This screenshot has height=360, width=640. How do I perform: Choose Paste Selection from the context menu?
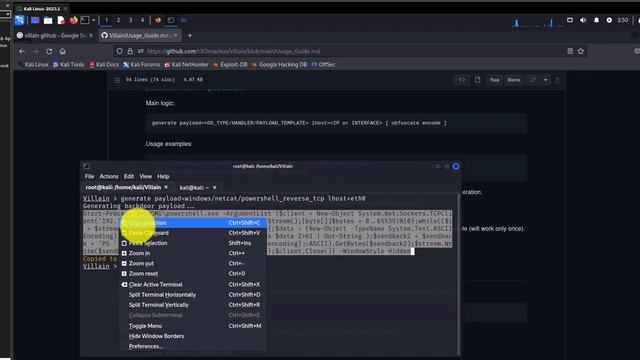pos(192,243)
